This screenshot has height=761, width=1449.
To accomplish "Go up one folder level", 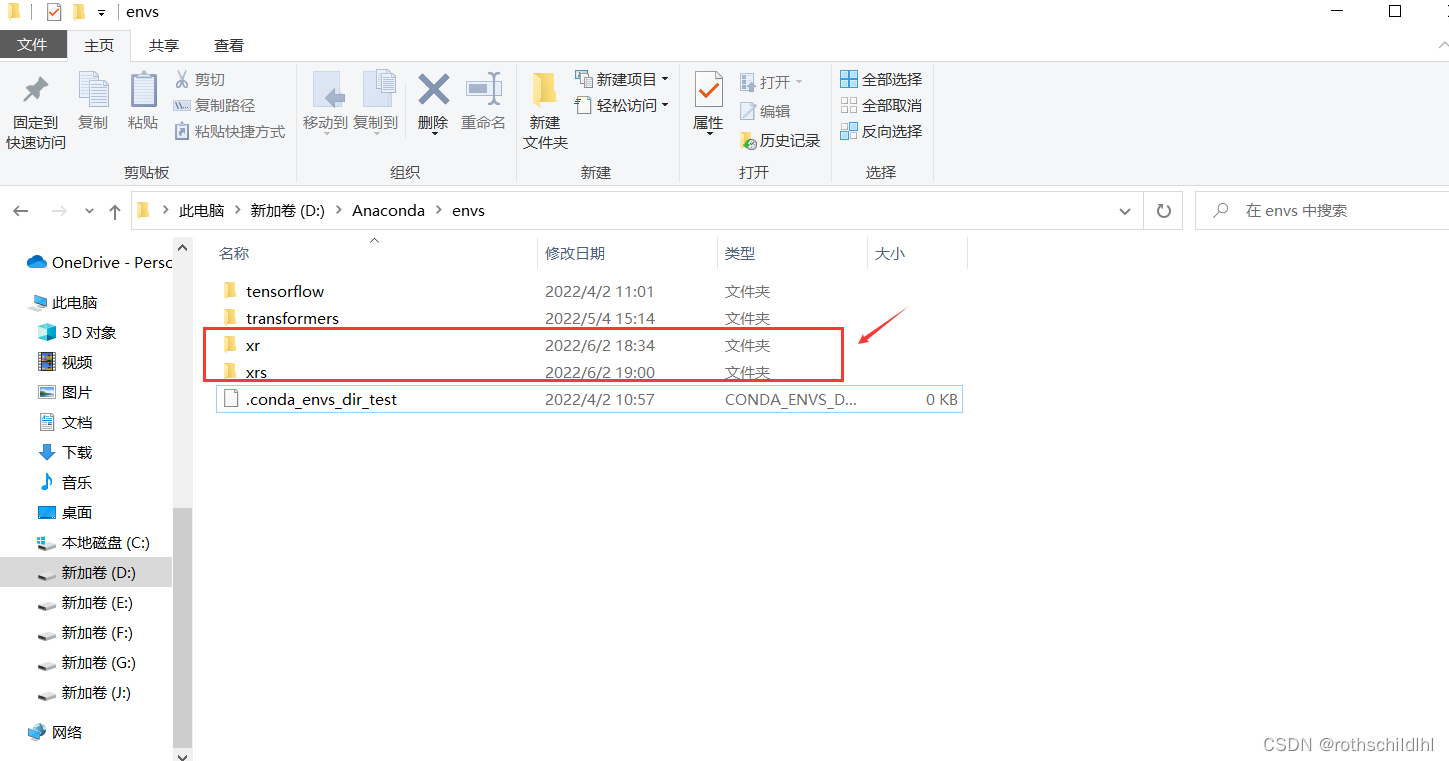I will tap(115, 211).
